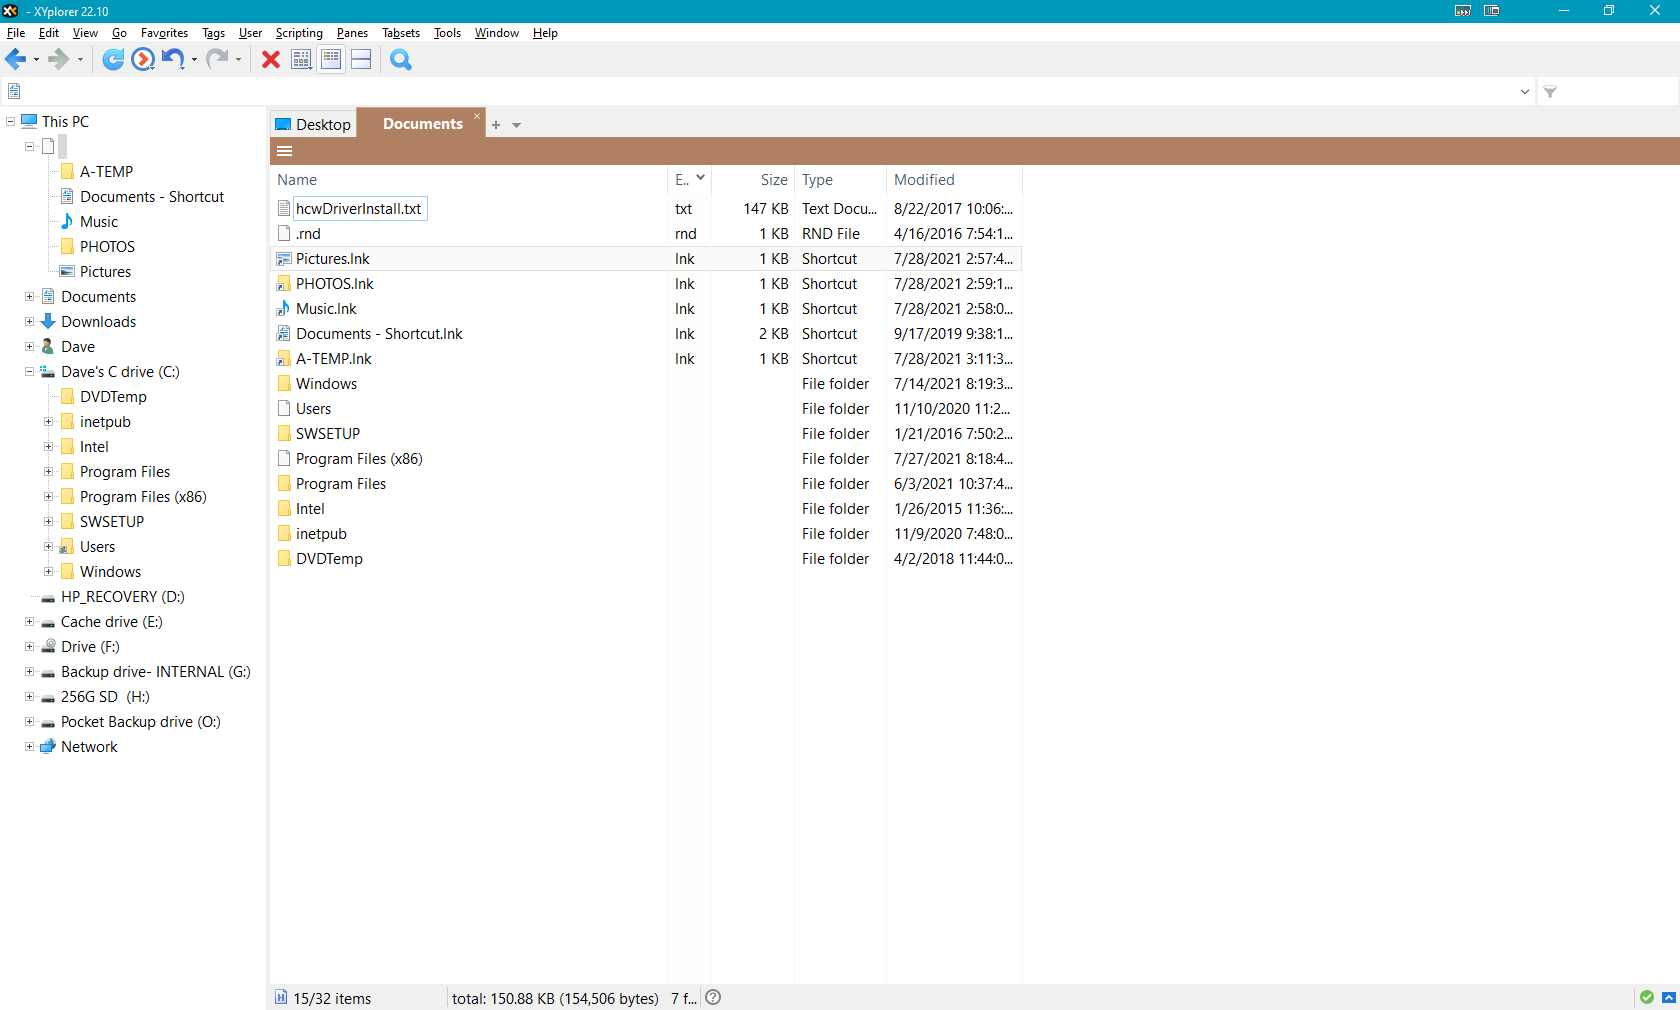Sort by the Size column header
Viewport: 1680px width, 1010px height.
[753, 180]
